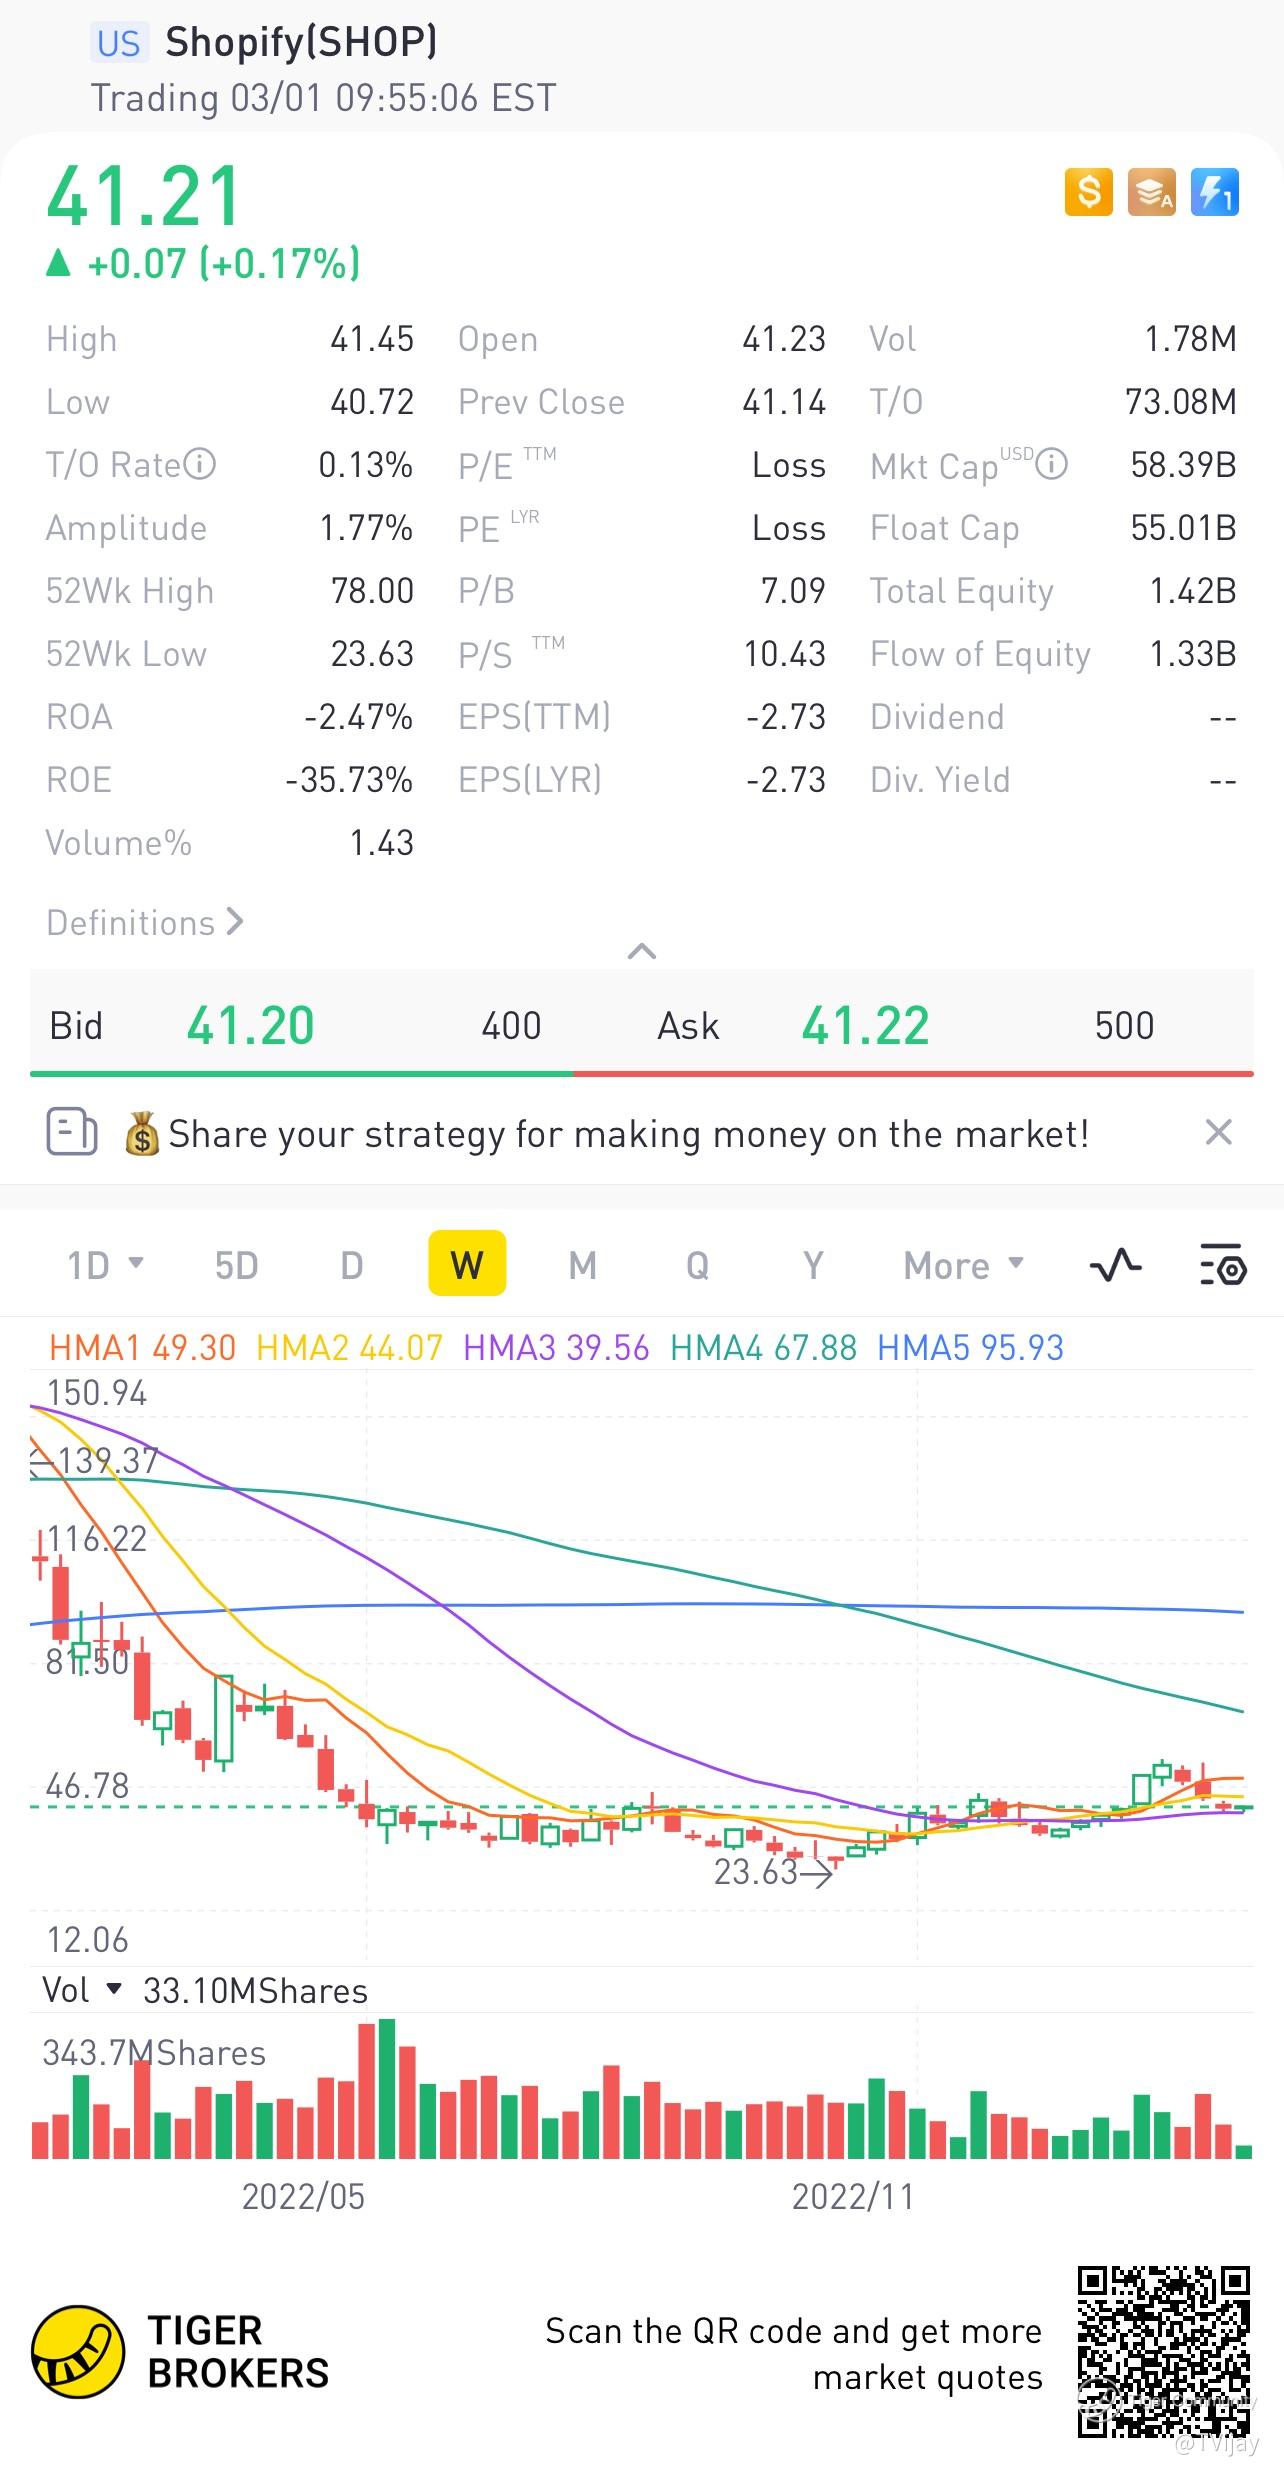
Task: Open Definitions page
Action: (x=145, y=922)
